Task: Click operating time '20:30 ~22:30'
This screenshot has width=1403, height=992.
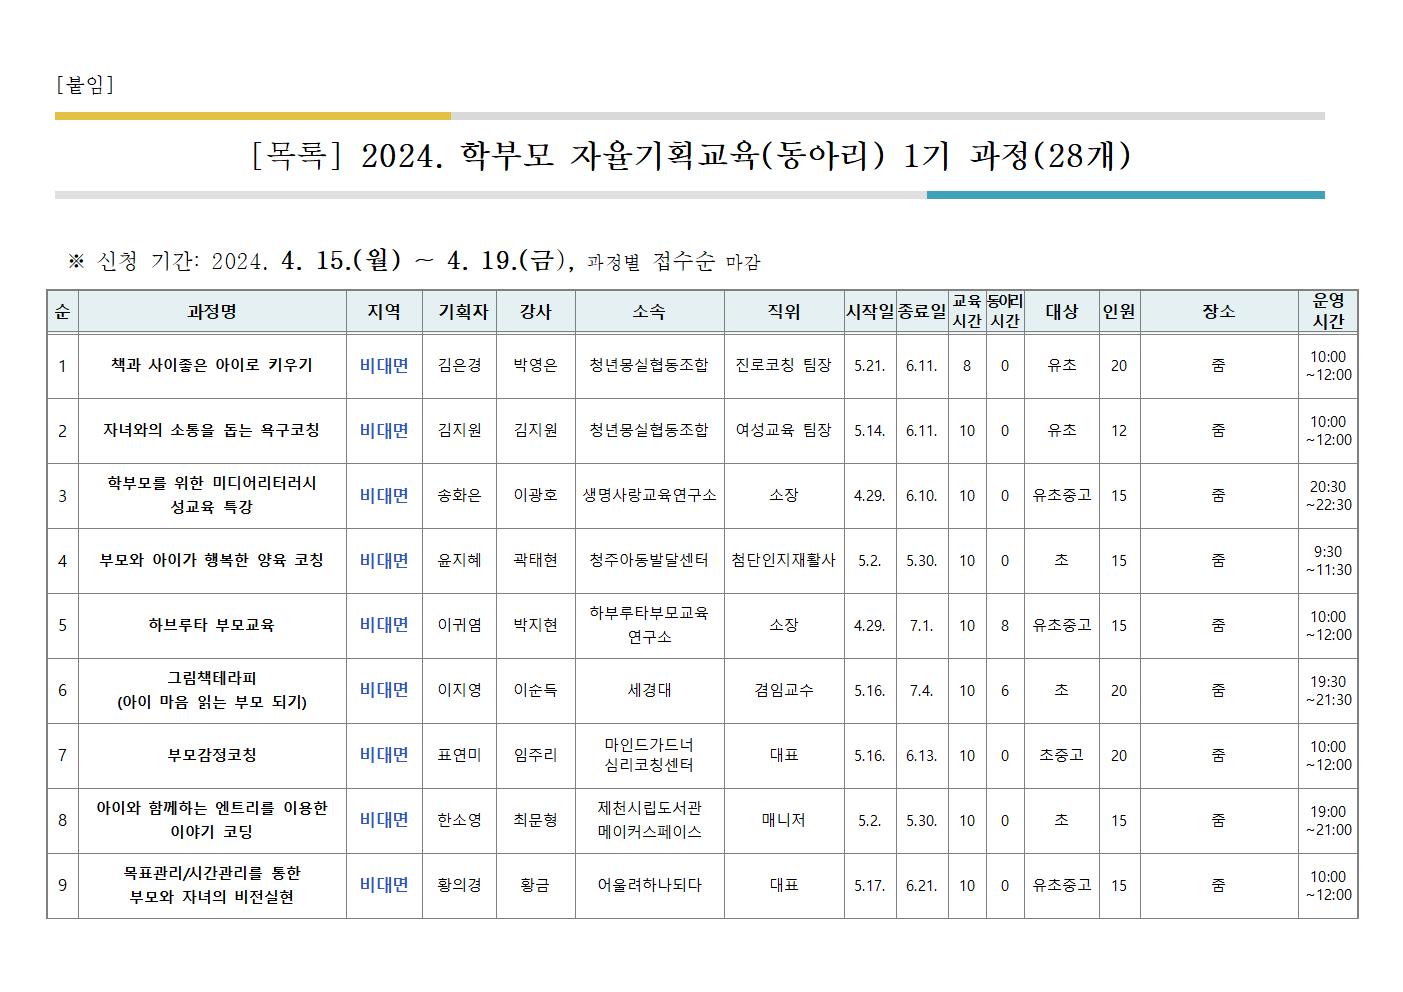Action: [1328, 496]
